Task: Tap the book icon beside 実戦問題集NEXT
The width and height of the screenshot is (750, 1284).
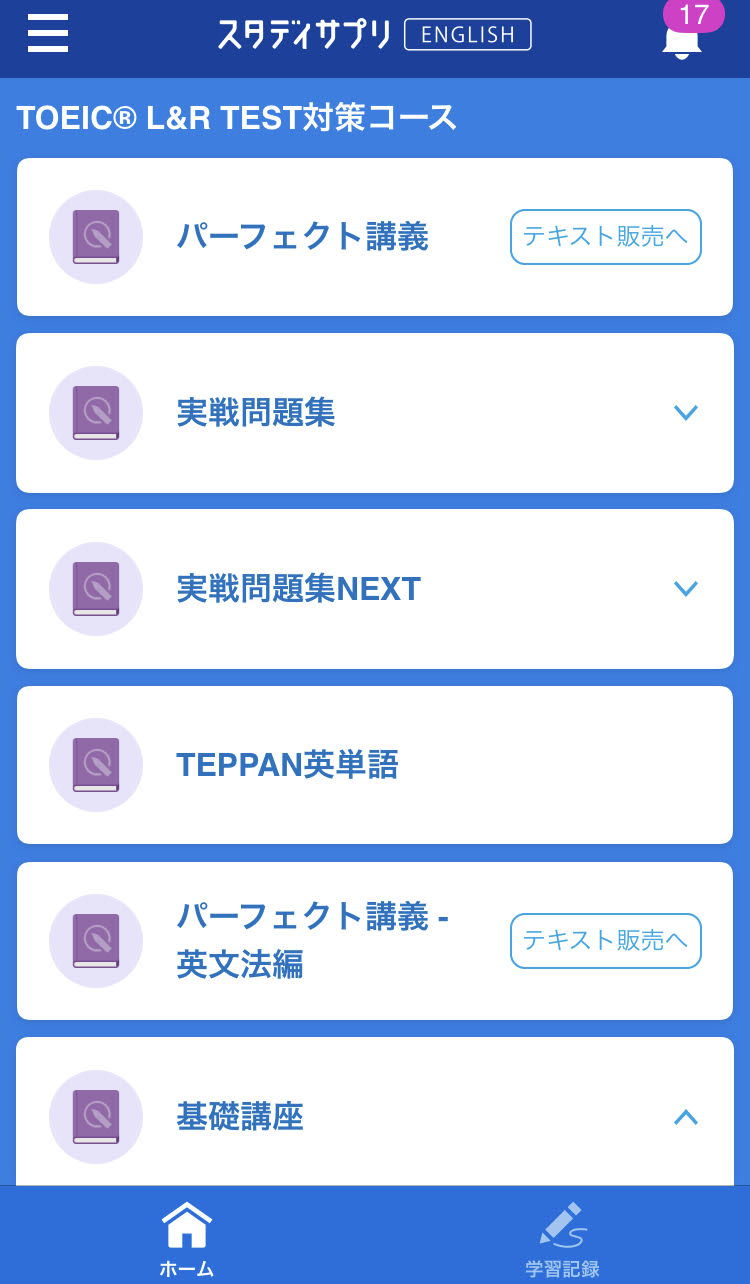Action: coord(96,589)
